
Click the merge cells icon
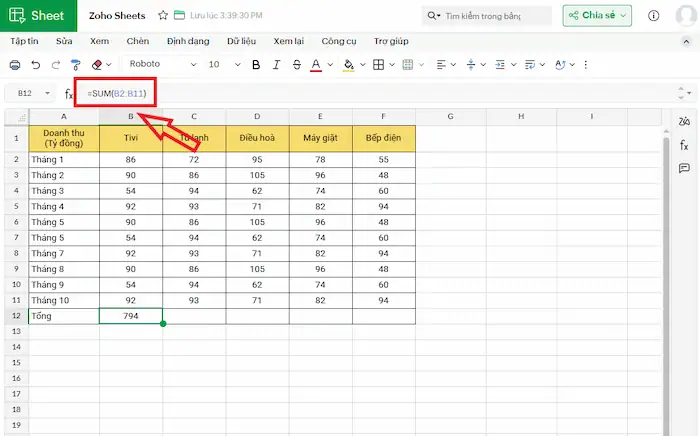[x=408, y=65]
